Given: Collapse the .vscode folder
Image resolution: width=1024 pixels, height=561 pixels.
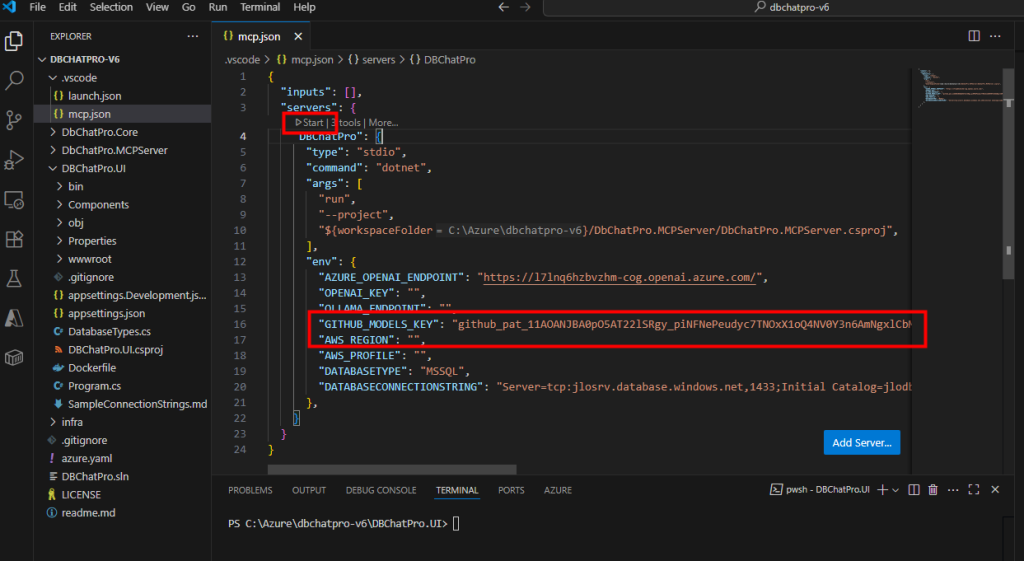Looking at the screenshot, I should pyautogui.click(x=123, y=78).
